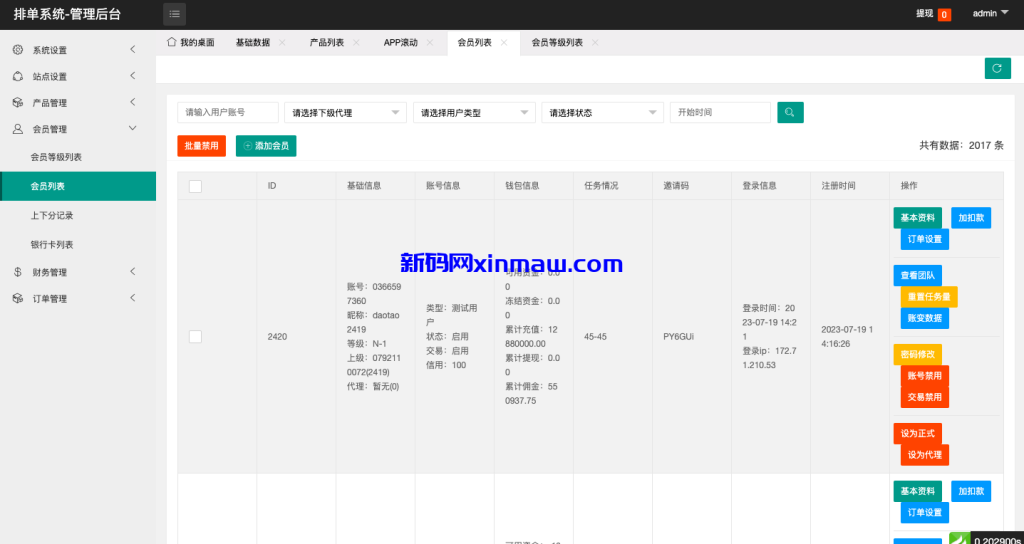
Task: Click the 设为代理 button
Action: click(925, 455)
